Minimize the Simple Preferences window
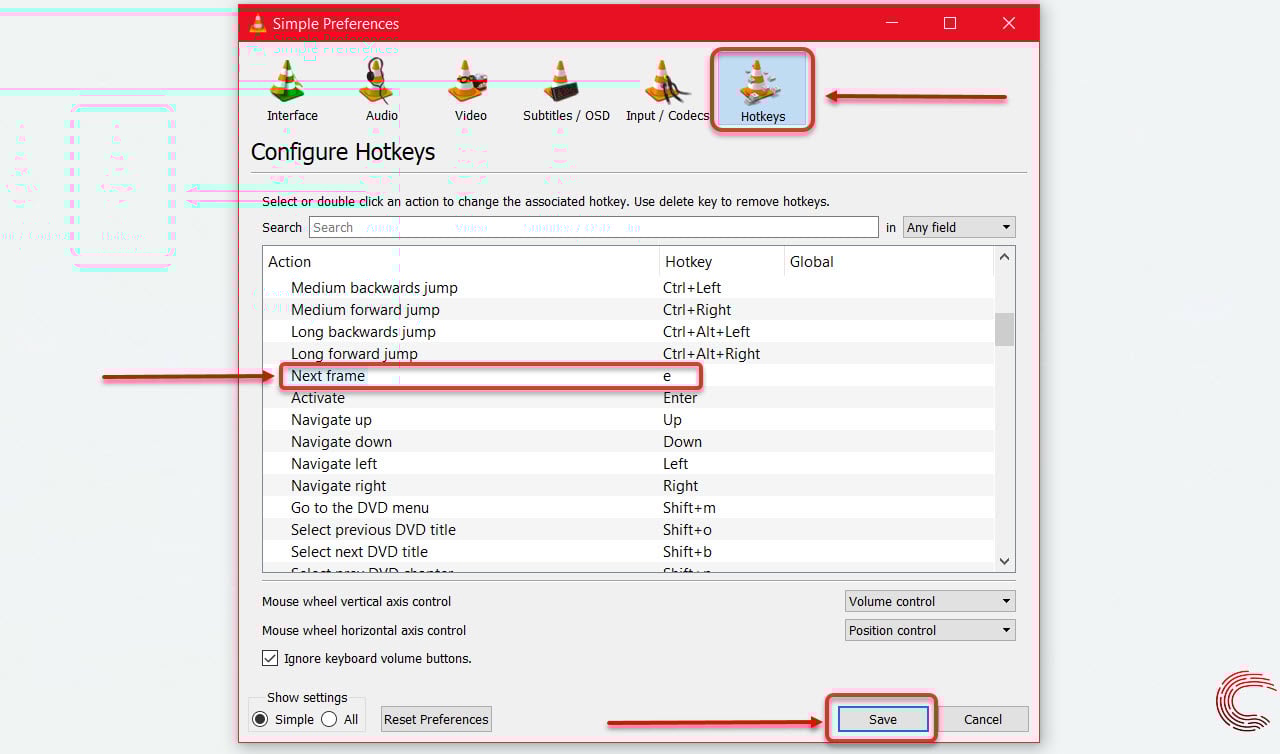 (x=891, y=23)
